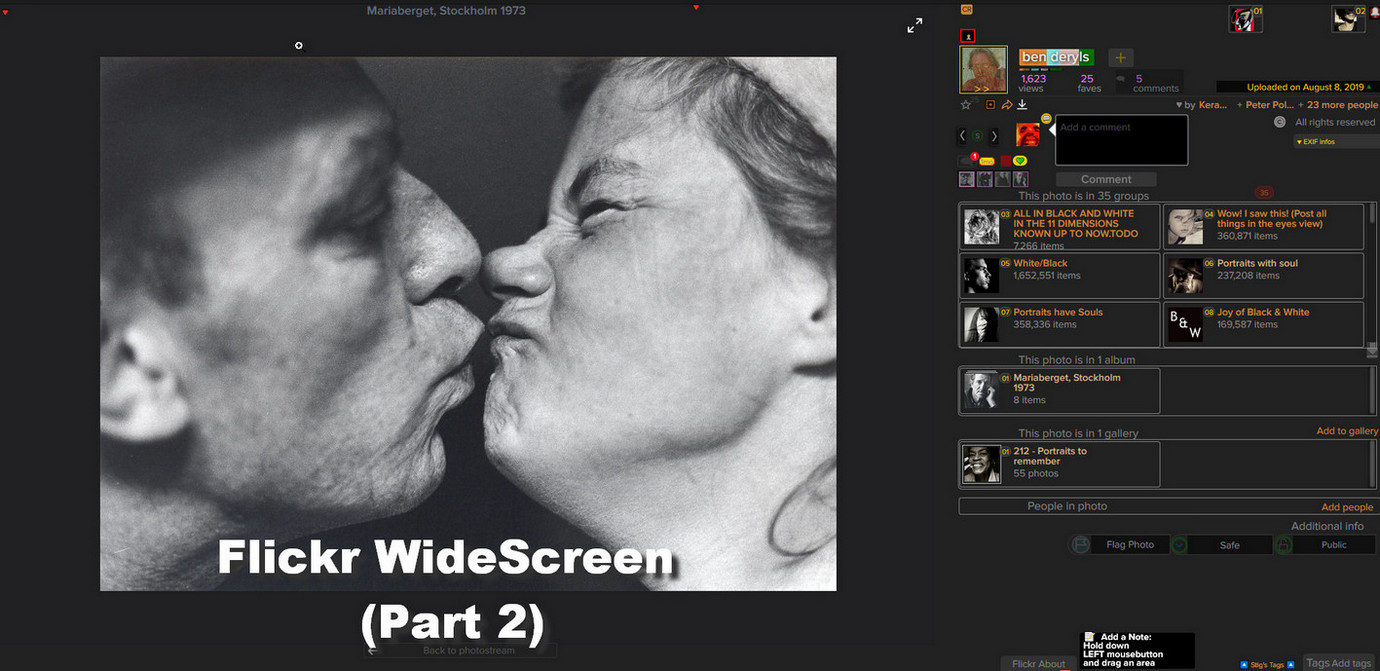Click inside the Add a comment field
The height and width of the screenshot is (671, 1380).
click(x=1120, y=138)
